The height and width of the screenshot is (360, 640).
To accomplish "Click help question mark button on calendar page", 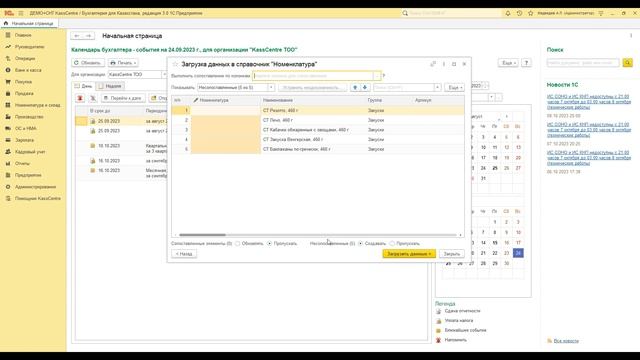I will click(527, 63).
